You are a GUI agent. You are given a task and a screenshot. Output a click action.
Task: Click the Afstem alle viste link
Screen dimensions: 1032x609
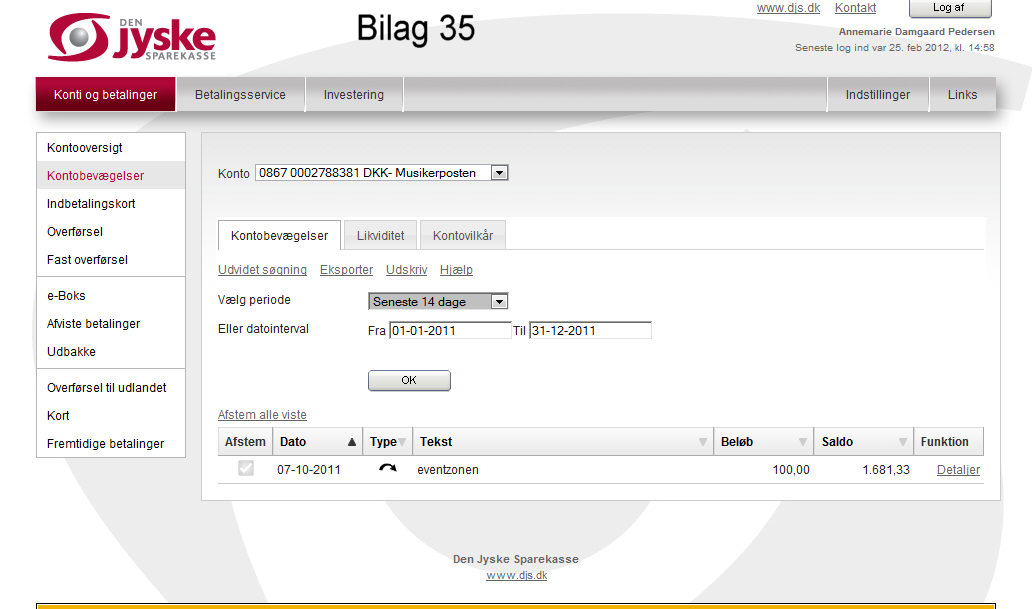(262, 414)
